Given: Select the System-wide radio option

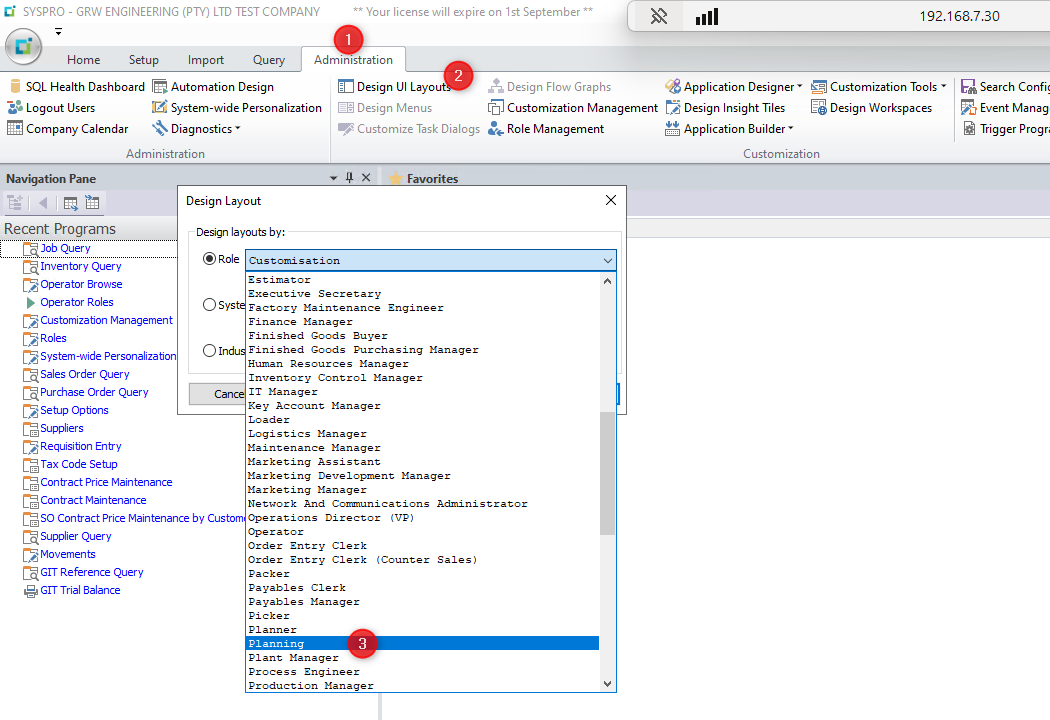Looking at the screenshot, I should coord(210,305).
